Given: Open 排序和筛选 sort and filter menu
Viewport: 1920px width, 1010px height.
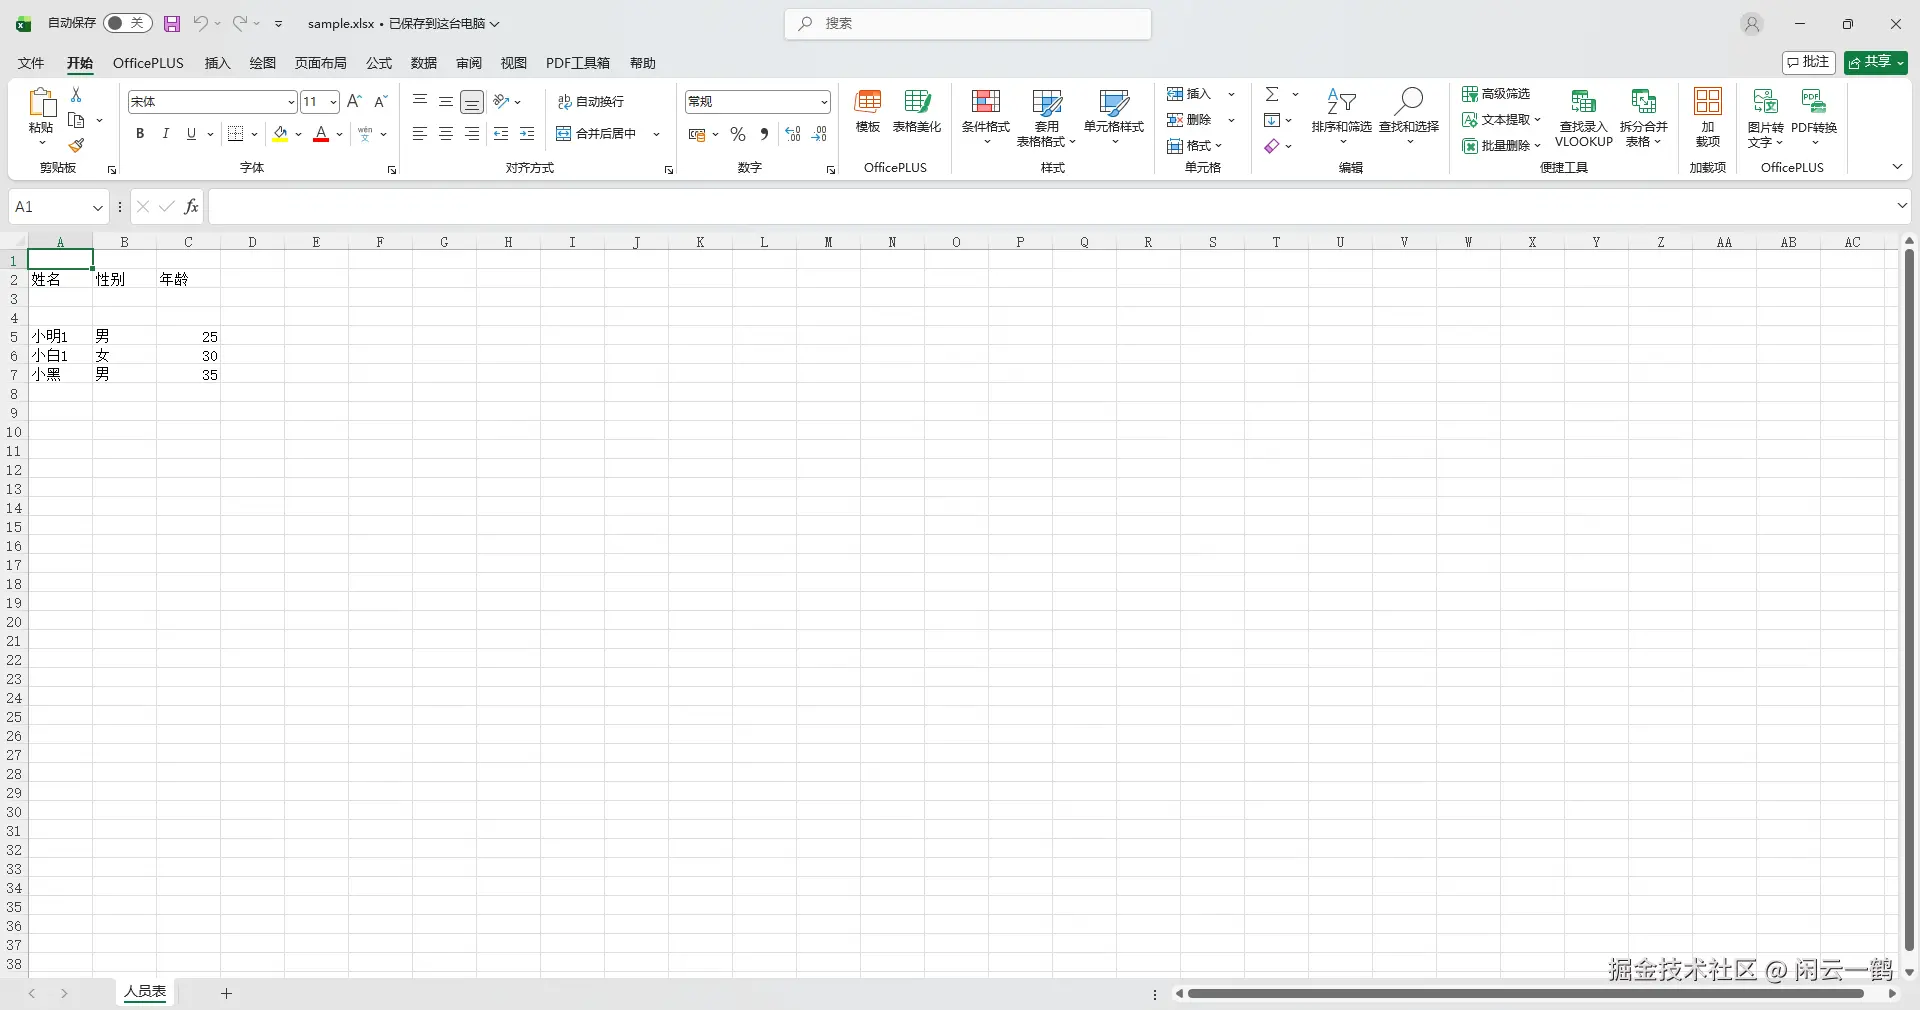Looking at the screenshot, I should click(x=1342, y=118).
